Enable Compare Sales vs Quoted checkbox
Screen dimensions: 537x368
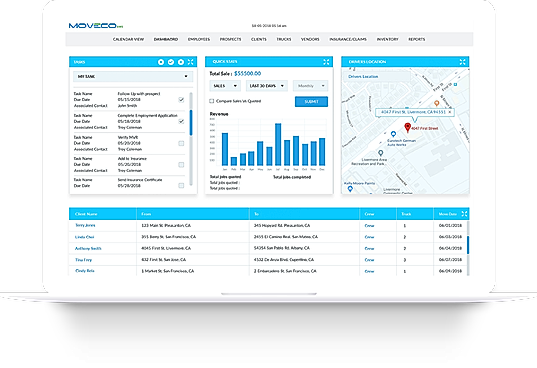point(212,101)
